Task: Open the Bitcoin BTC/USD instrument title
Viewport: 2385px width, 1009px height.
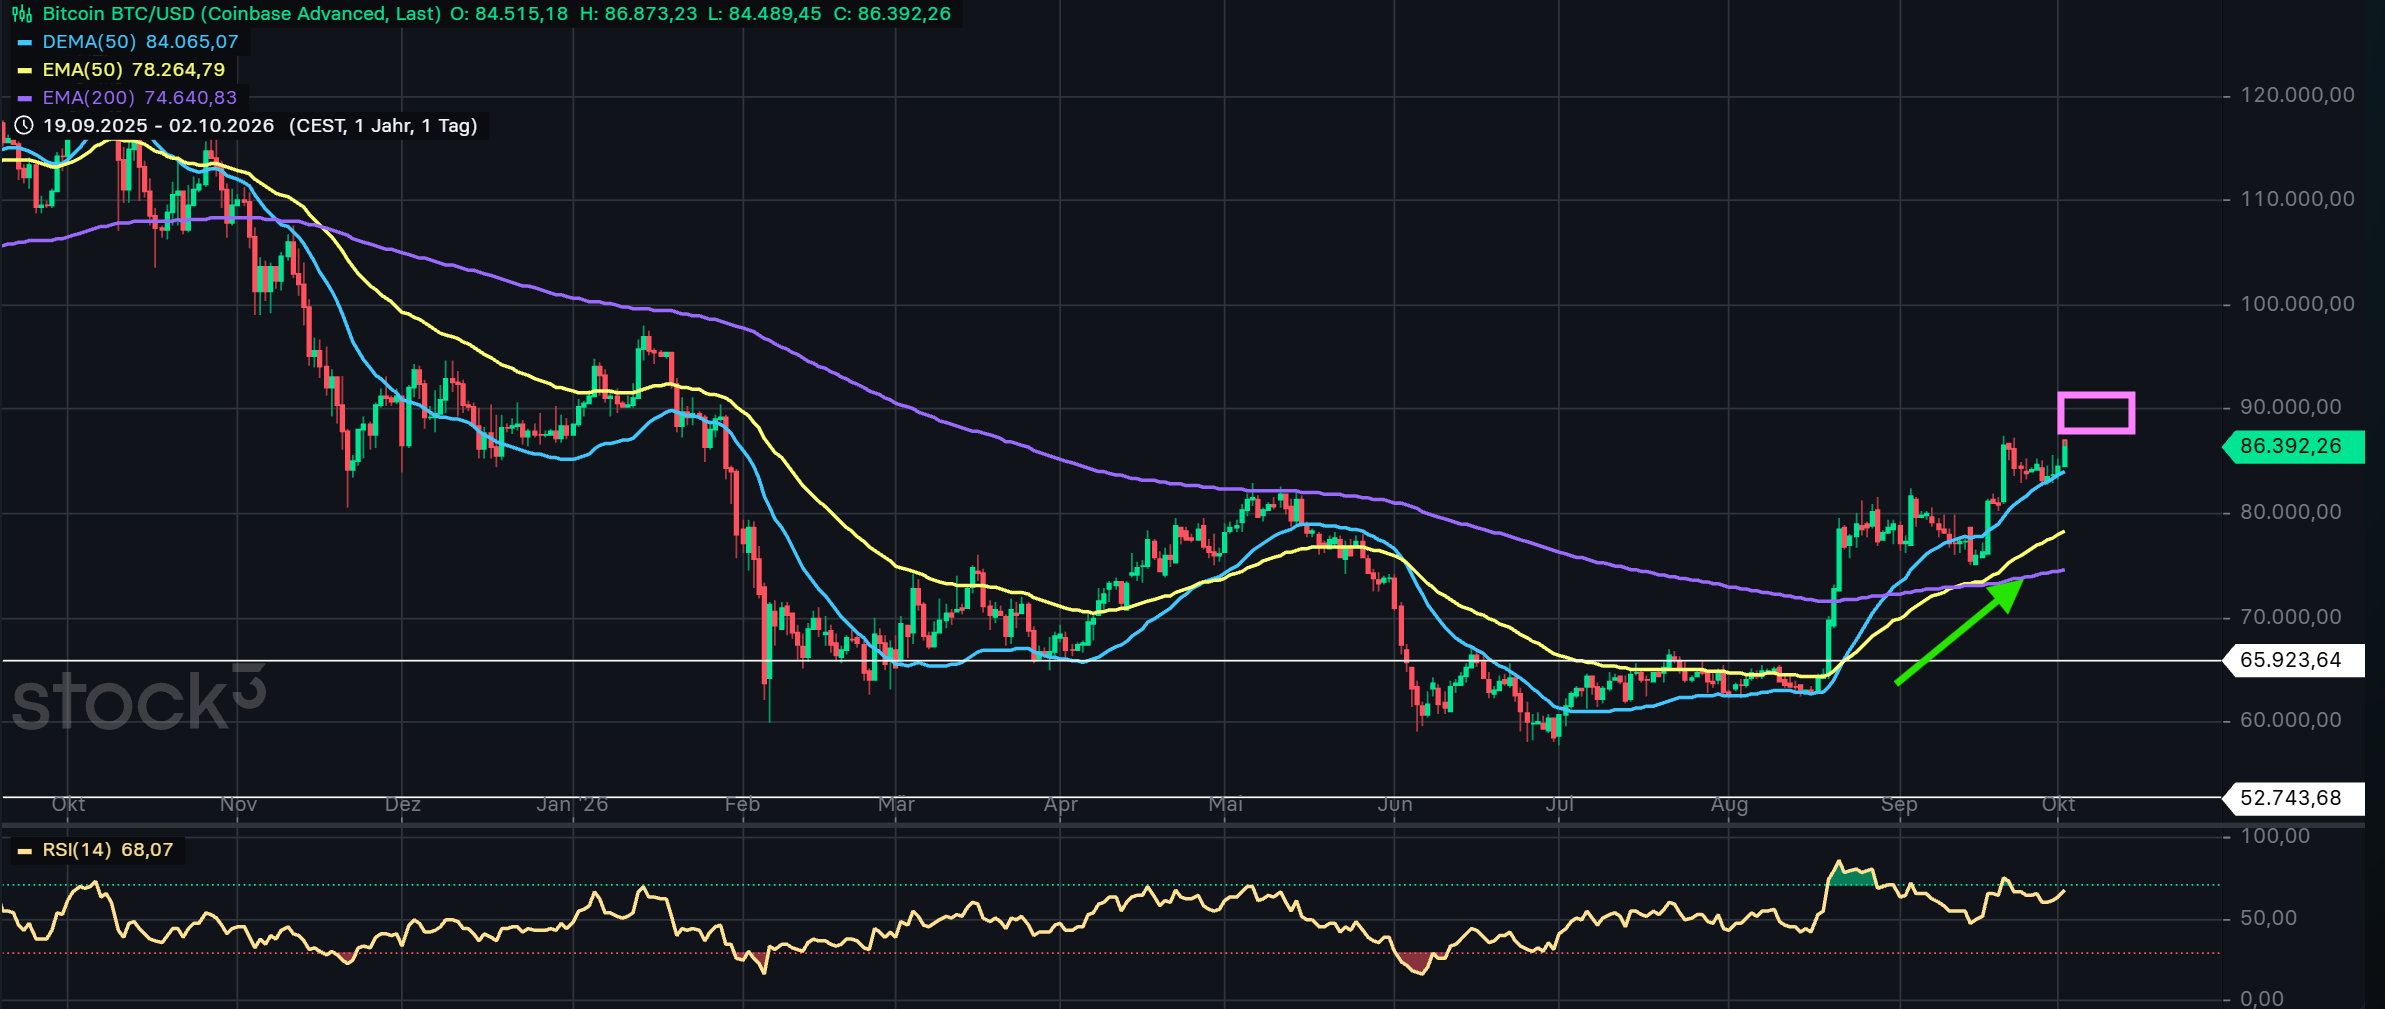Action: pyautogui.click(x=241, y=14)
